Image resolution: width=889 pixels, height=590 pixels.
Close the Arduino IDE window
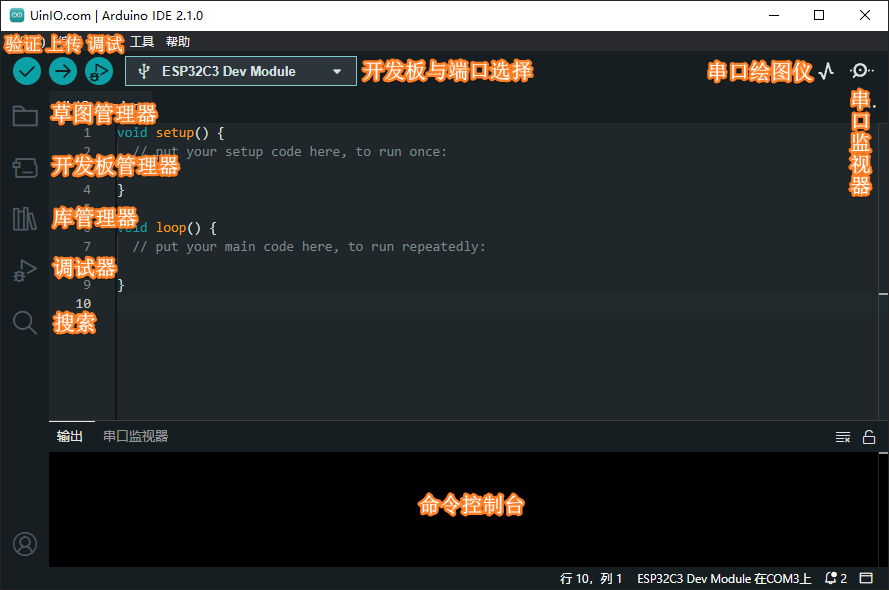[865, 15]
